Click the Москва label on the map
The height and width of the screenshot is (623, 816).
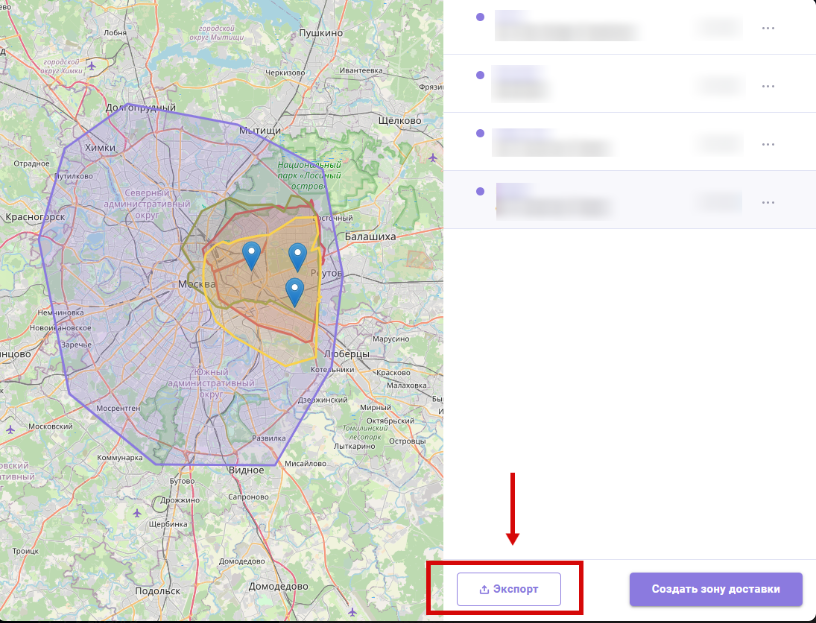196,284
